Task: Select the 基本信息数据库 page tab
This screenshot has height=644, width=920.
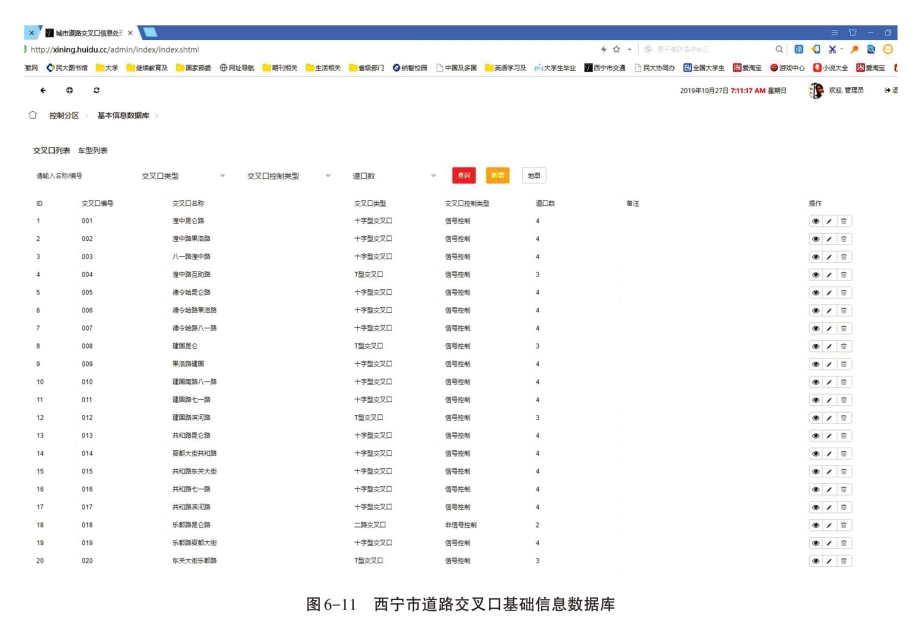Action: (x=123, y=116)
